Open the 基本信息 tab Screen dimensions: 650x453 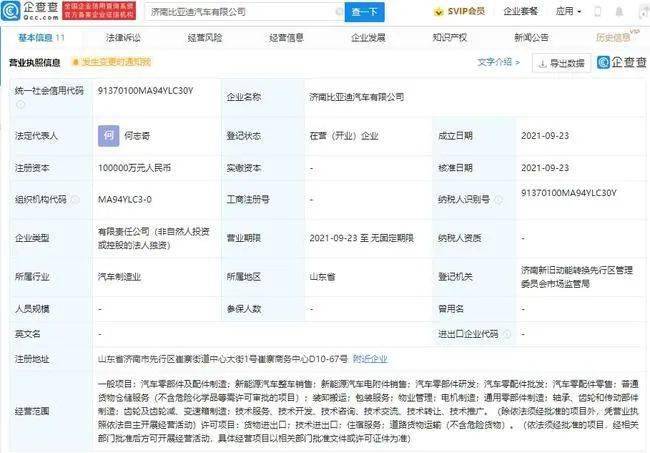(41, 38)
